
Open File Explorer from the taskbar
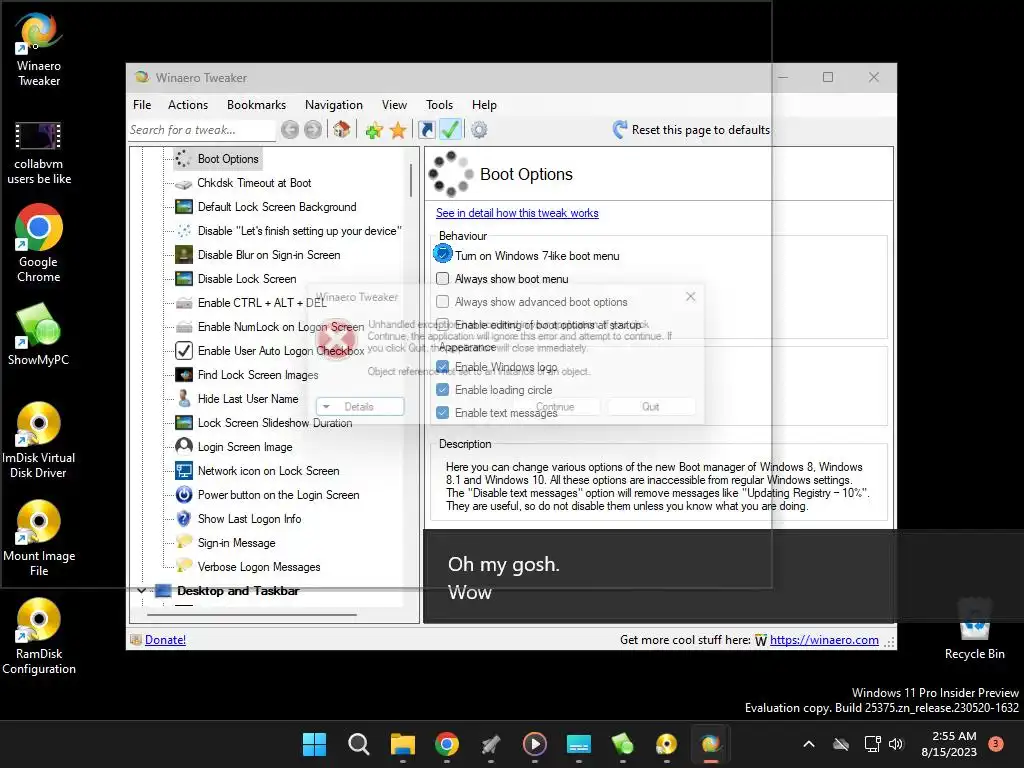[403, 744]
